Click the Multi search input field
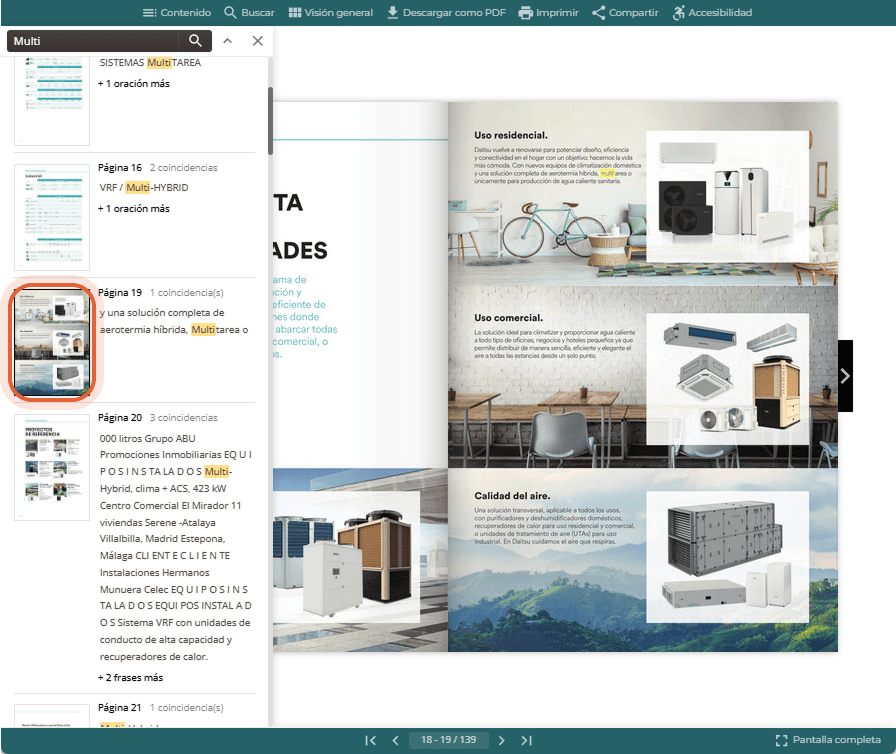Viewport: 896px width, 754px height. 94,41
